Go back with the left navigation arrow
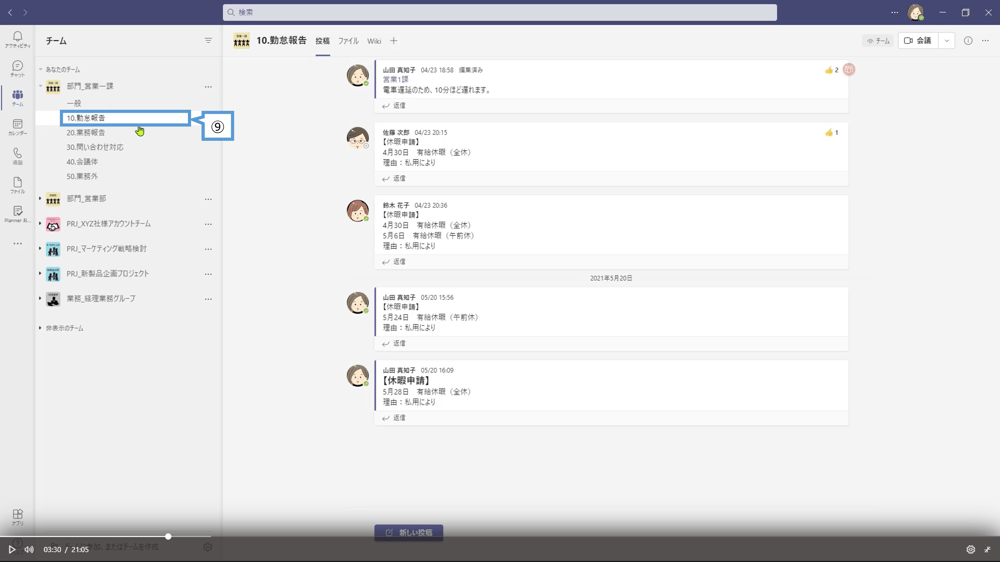This screenshot has width=1000, height=562. (x=10, y=12)
